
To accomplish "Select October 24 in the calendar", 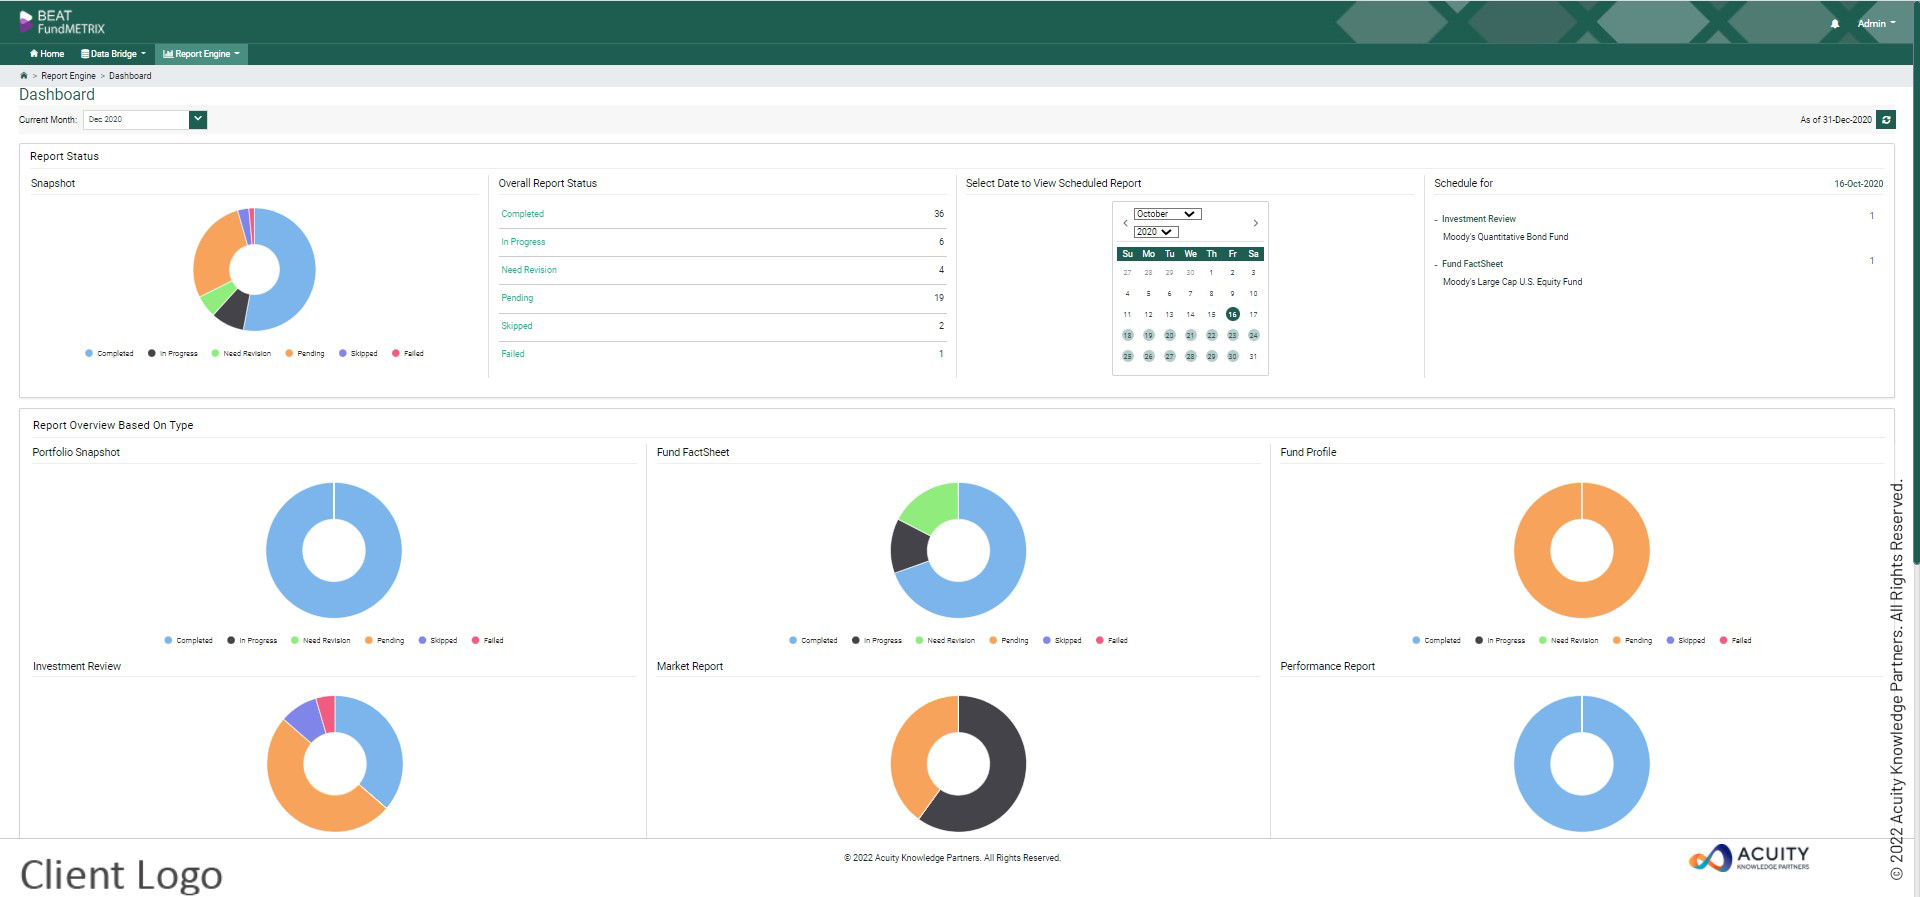I will [1253, 335].
